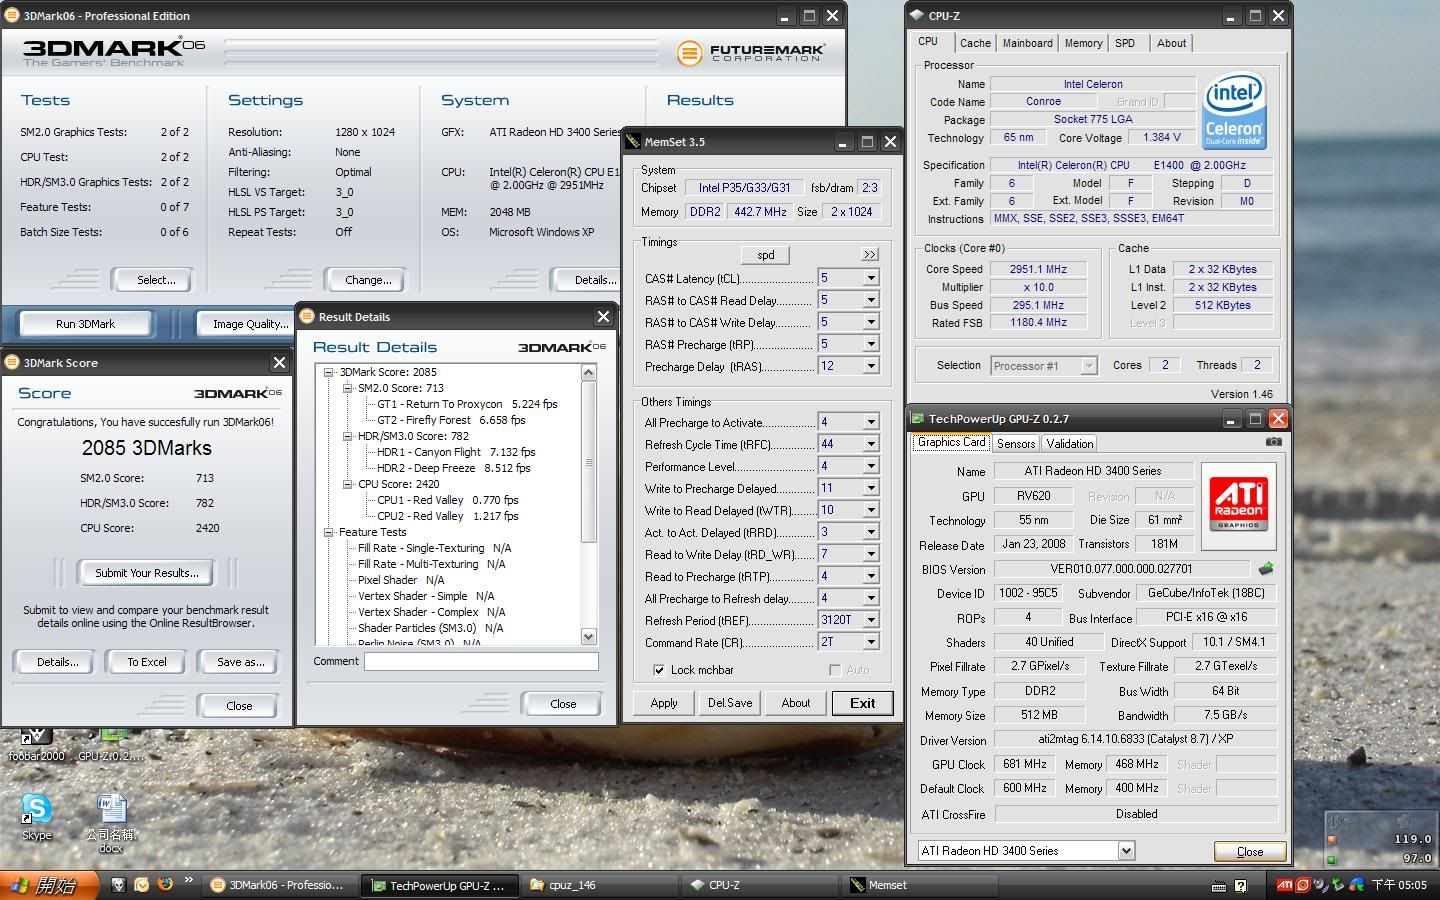
Task: Click the colorful network tray icon near the clock
Action: (x=1357, y=885)
